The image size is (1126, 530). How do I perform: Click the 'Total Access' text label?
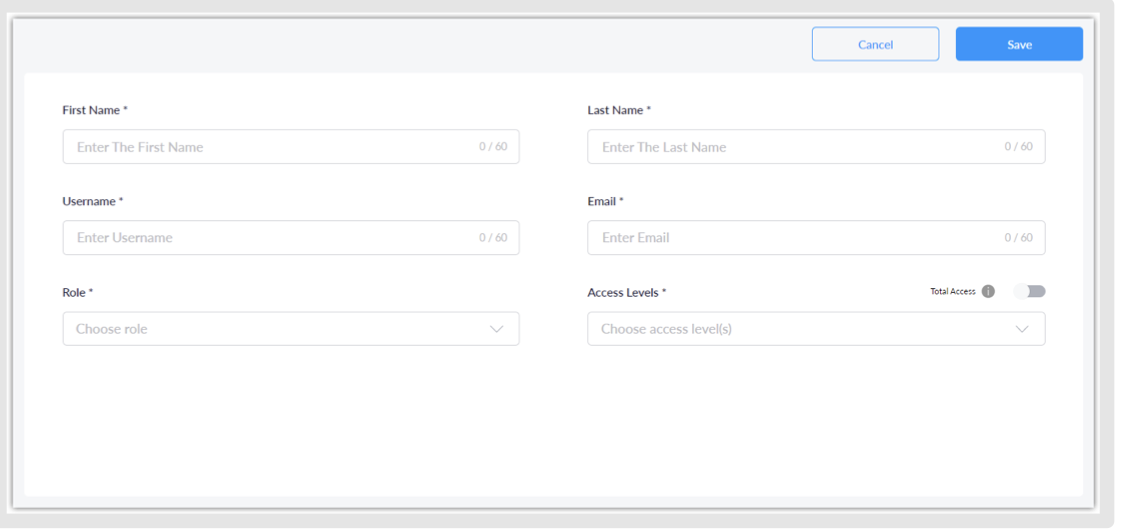point(952,292)
